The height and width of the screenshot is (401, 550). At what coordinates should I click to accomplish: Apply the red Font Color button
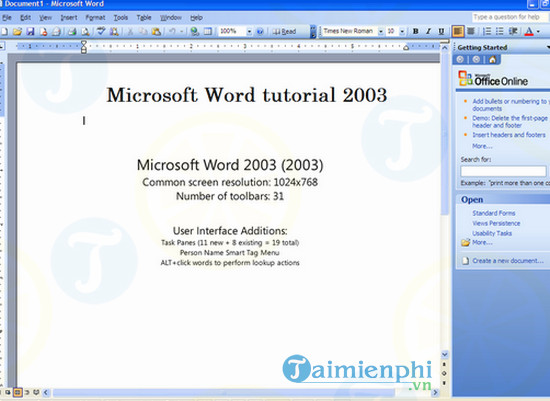(529, 32)
